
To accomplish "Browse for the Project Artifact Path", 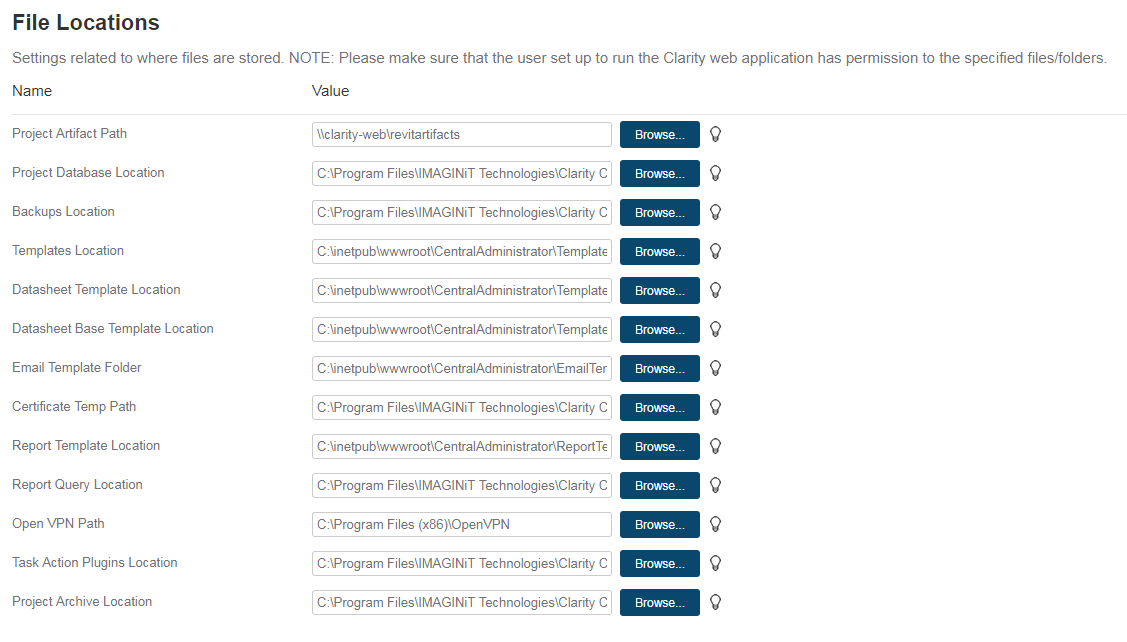I will click(659, 135).
